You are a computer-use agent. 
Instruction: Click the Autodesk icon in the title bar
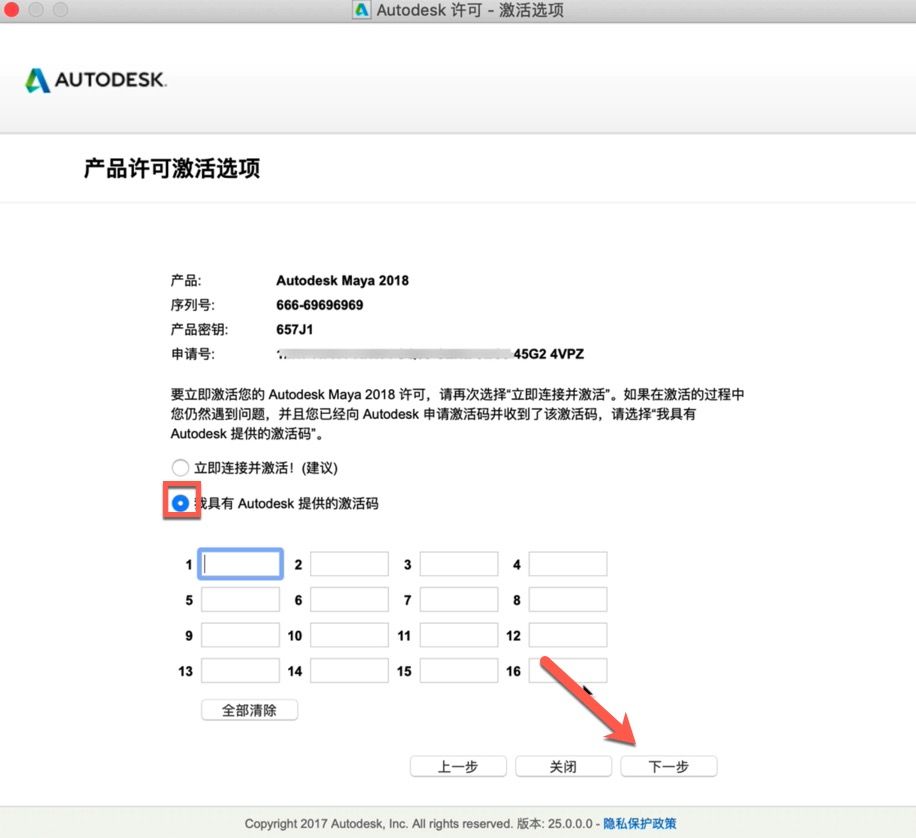coord(362,10)
